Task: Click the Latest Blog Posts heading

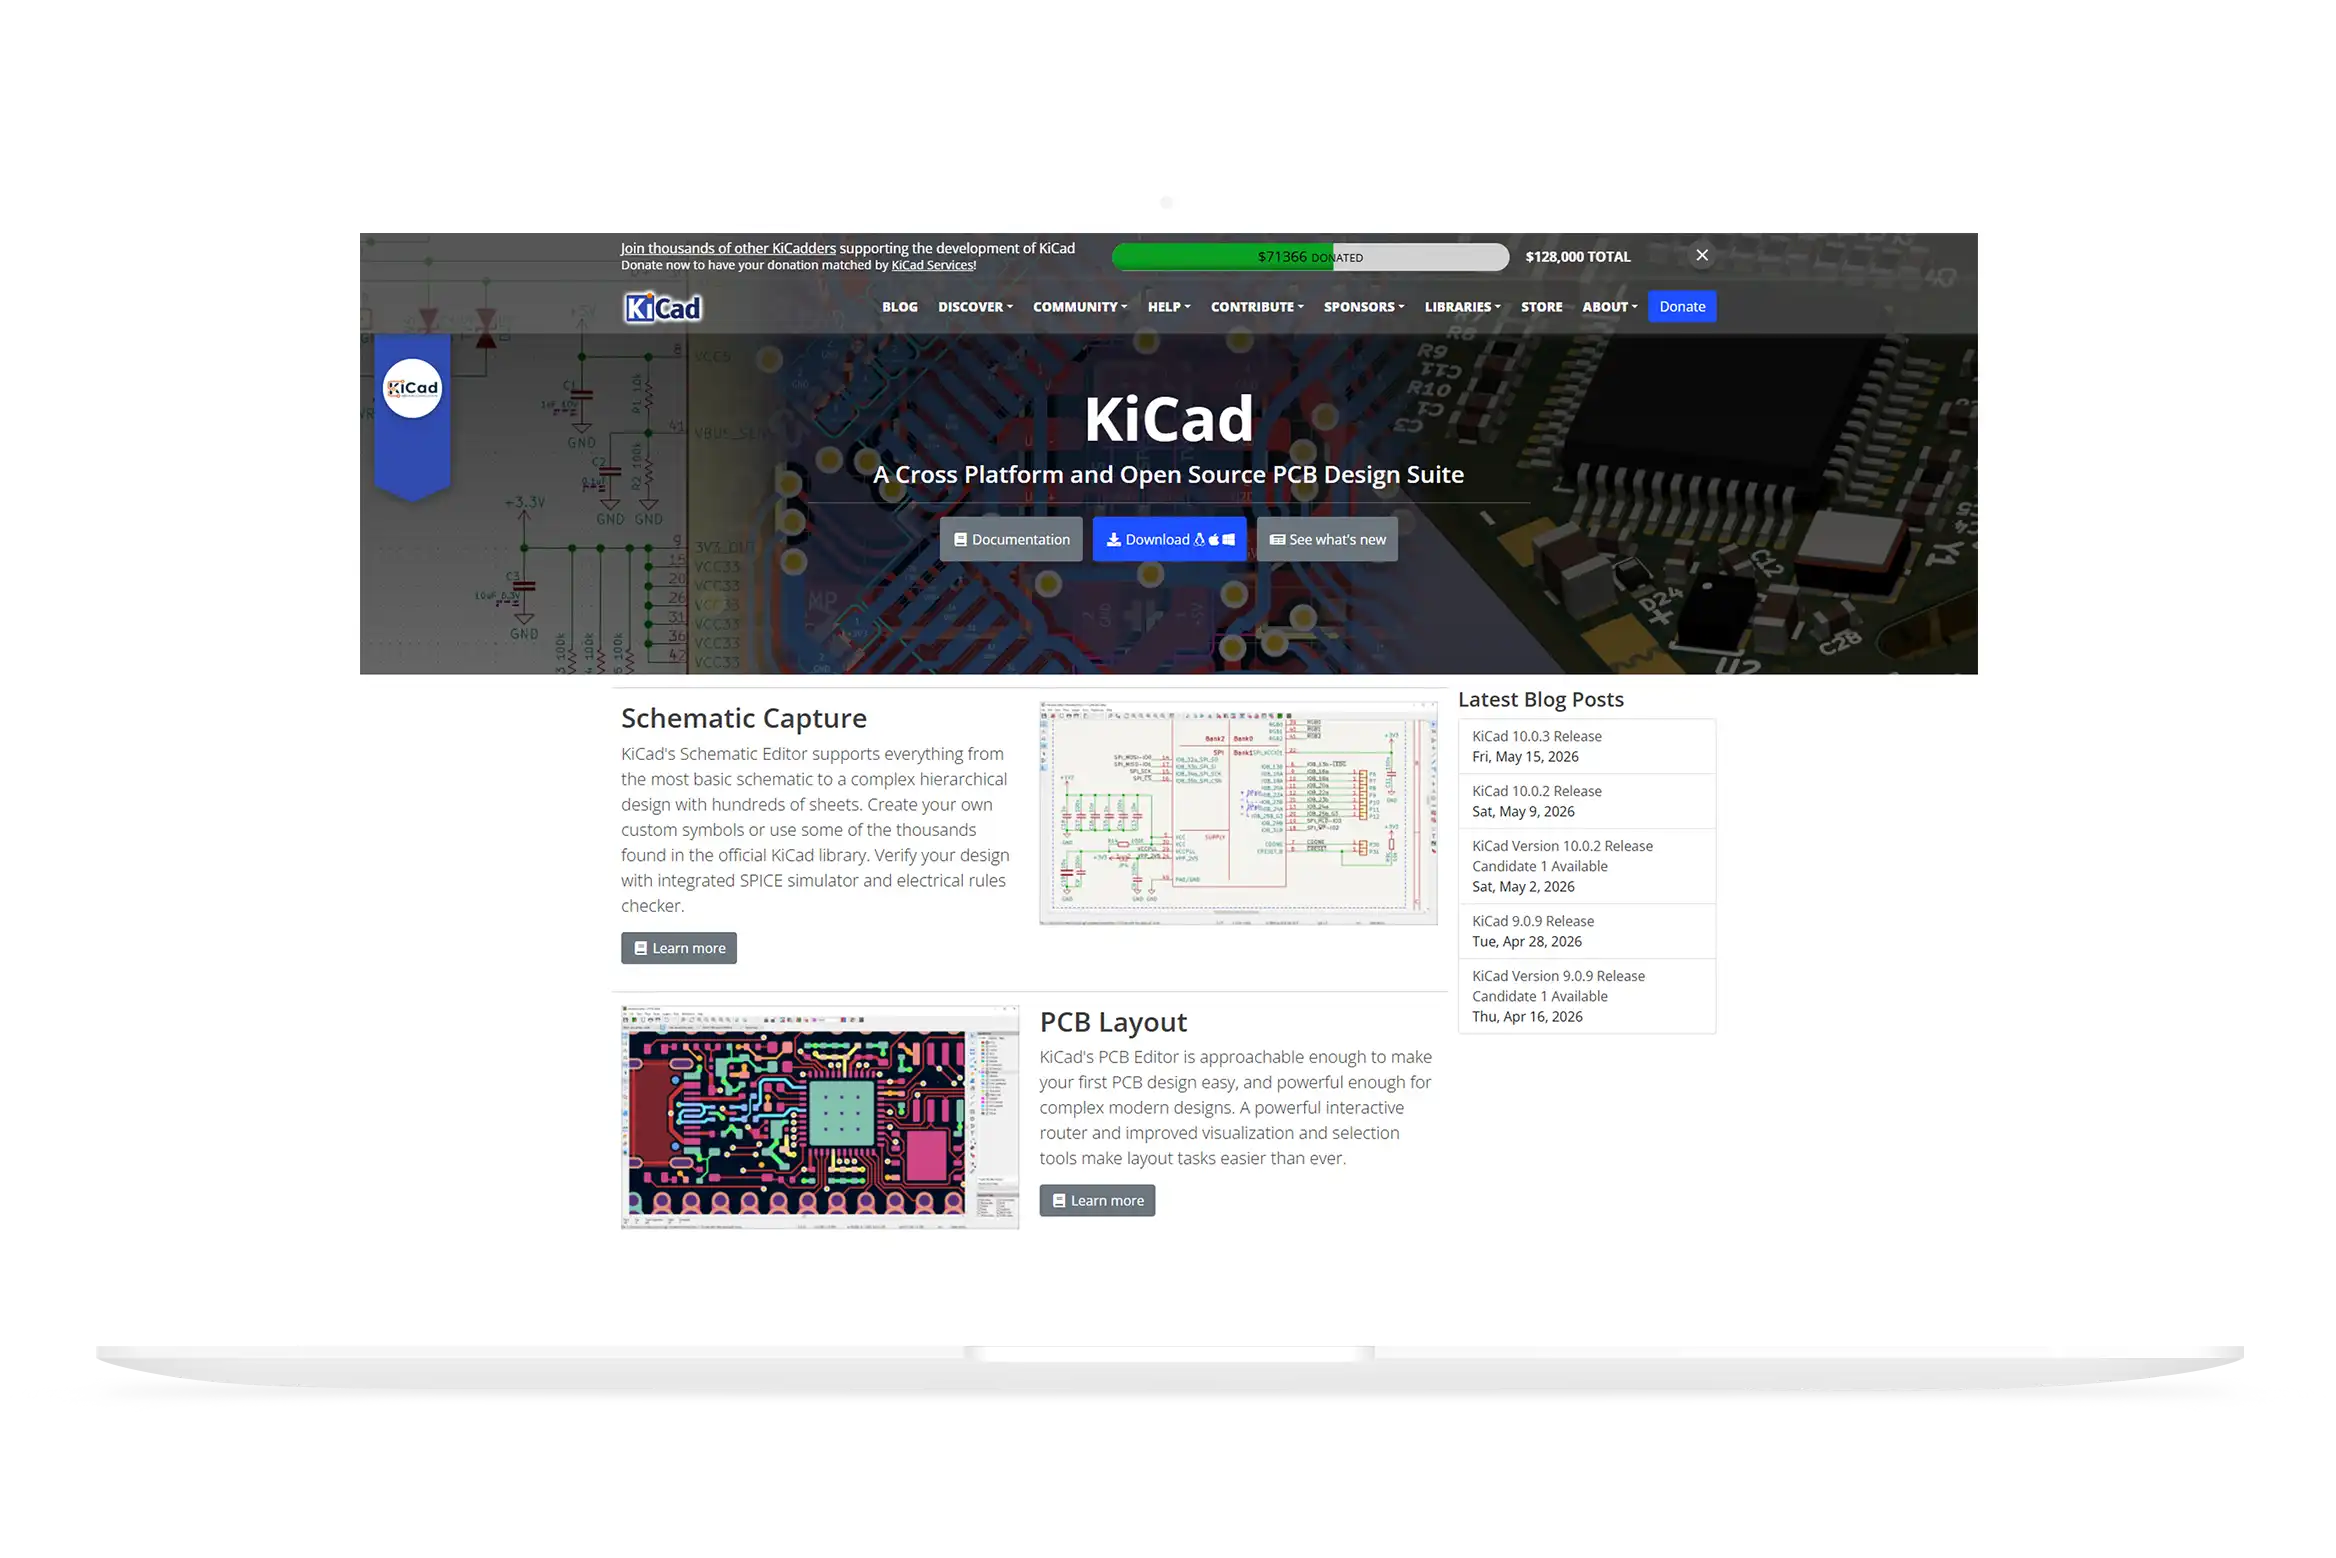Action: point(1540,699)
